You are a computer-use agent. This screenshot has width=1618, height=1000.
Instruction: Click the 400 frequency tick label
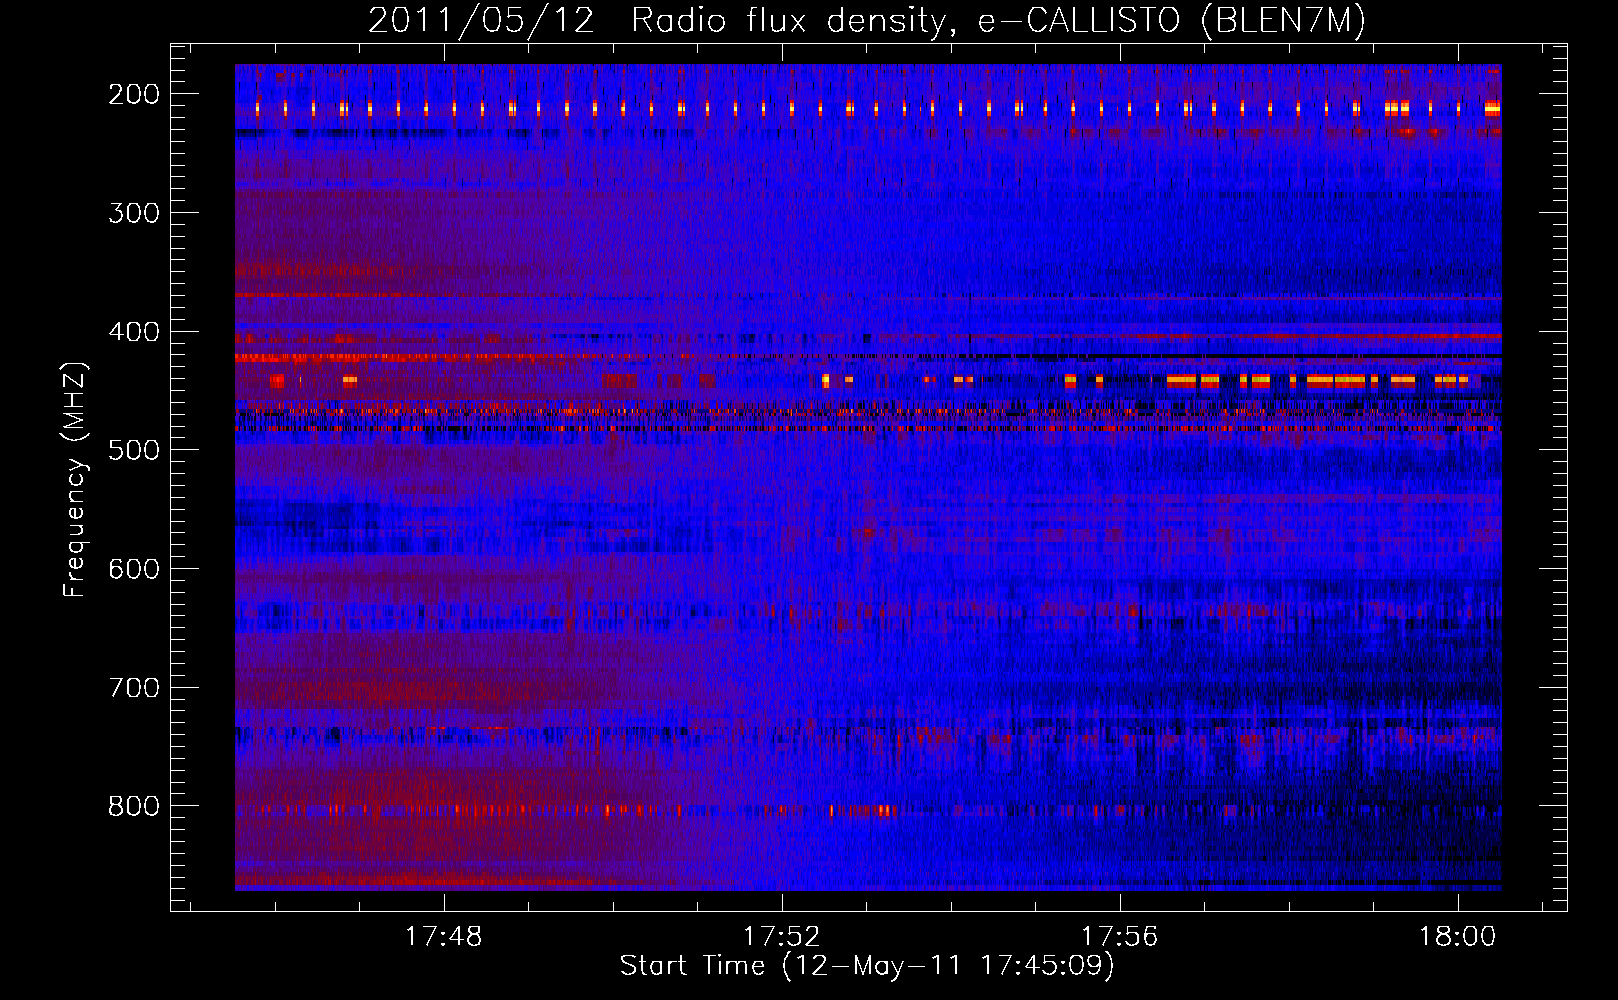(134, 332)
